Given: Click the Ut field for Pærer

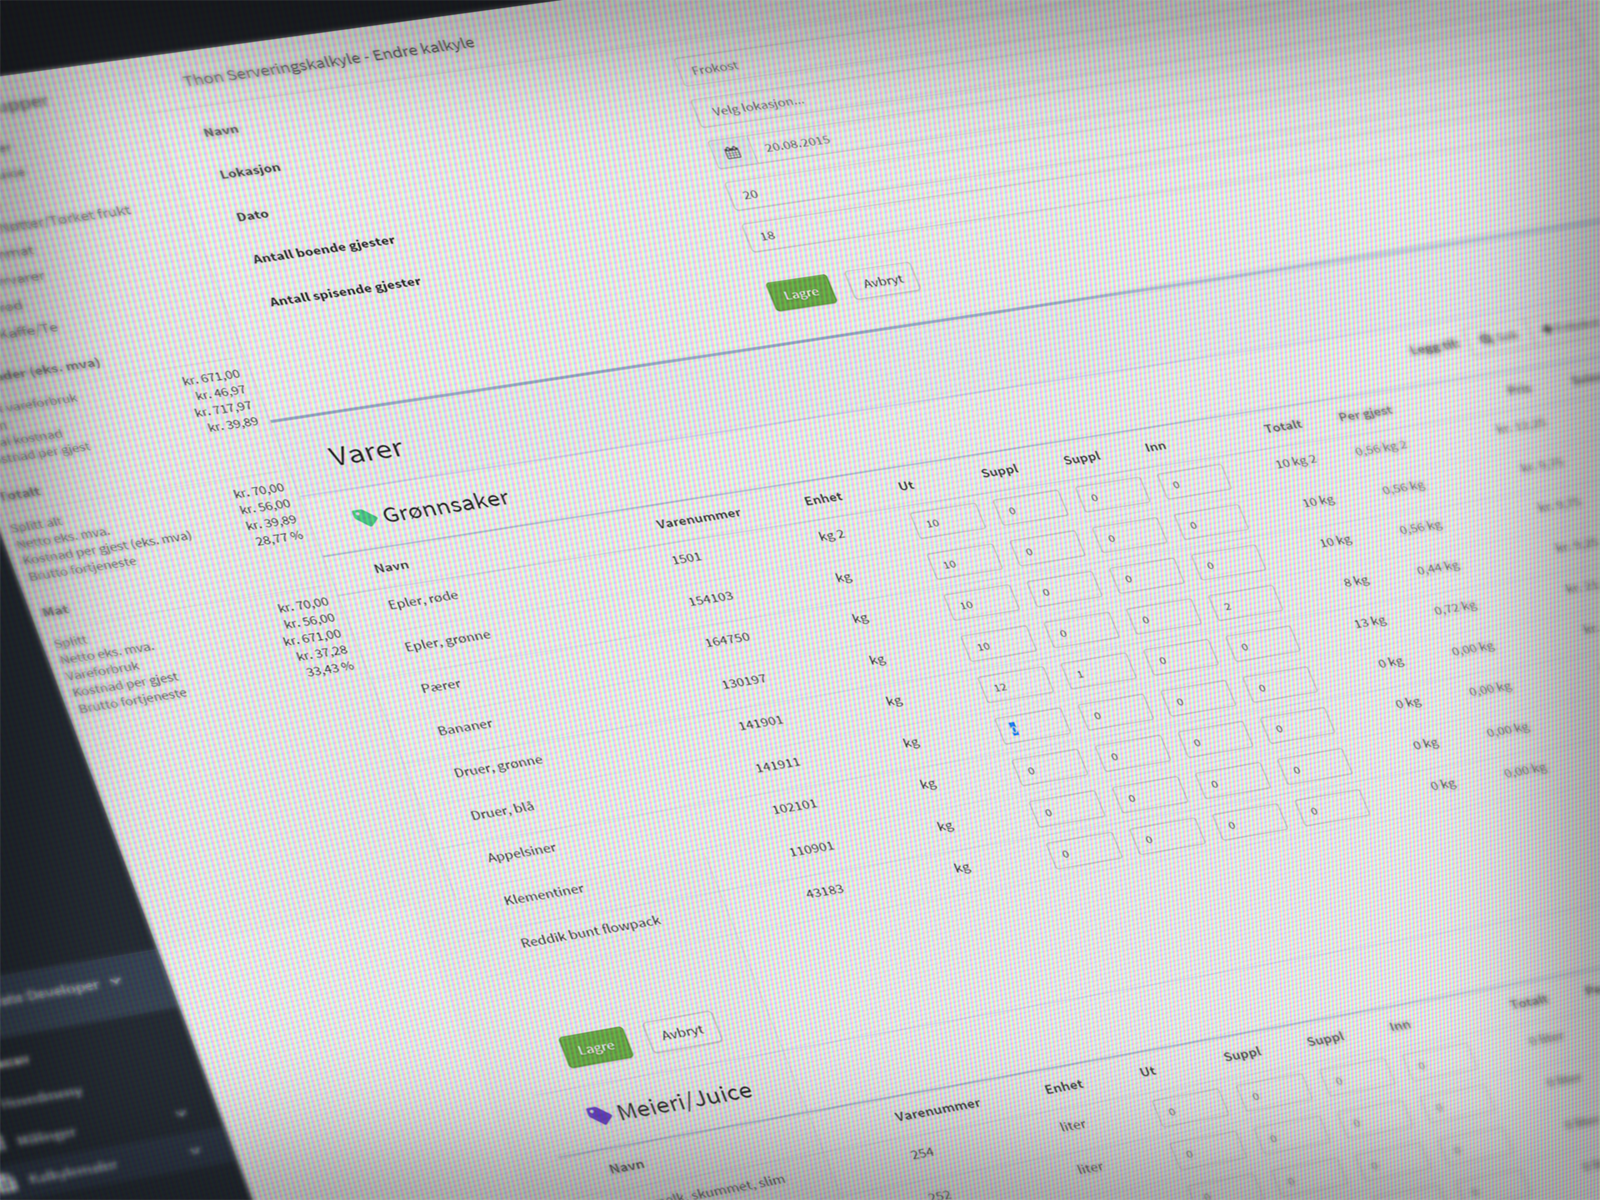Looking at the screenshot, I should 982,604.
